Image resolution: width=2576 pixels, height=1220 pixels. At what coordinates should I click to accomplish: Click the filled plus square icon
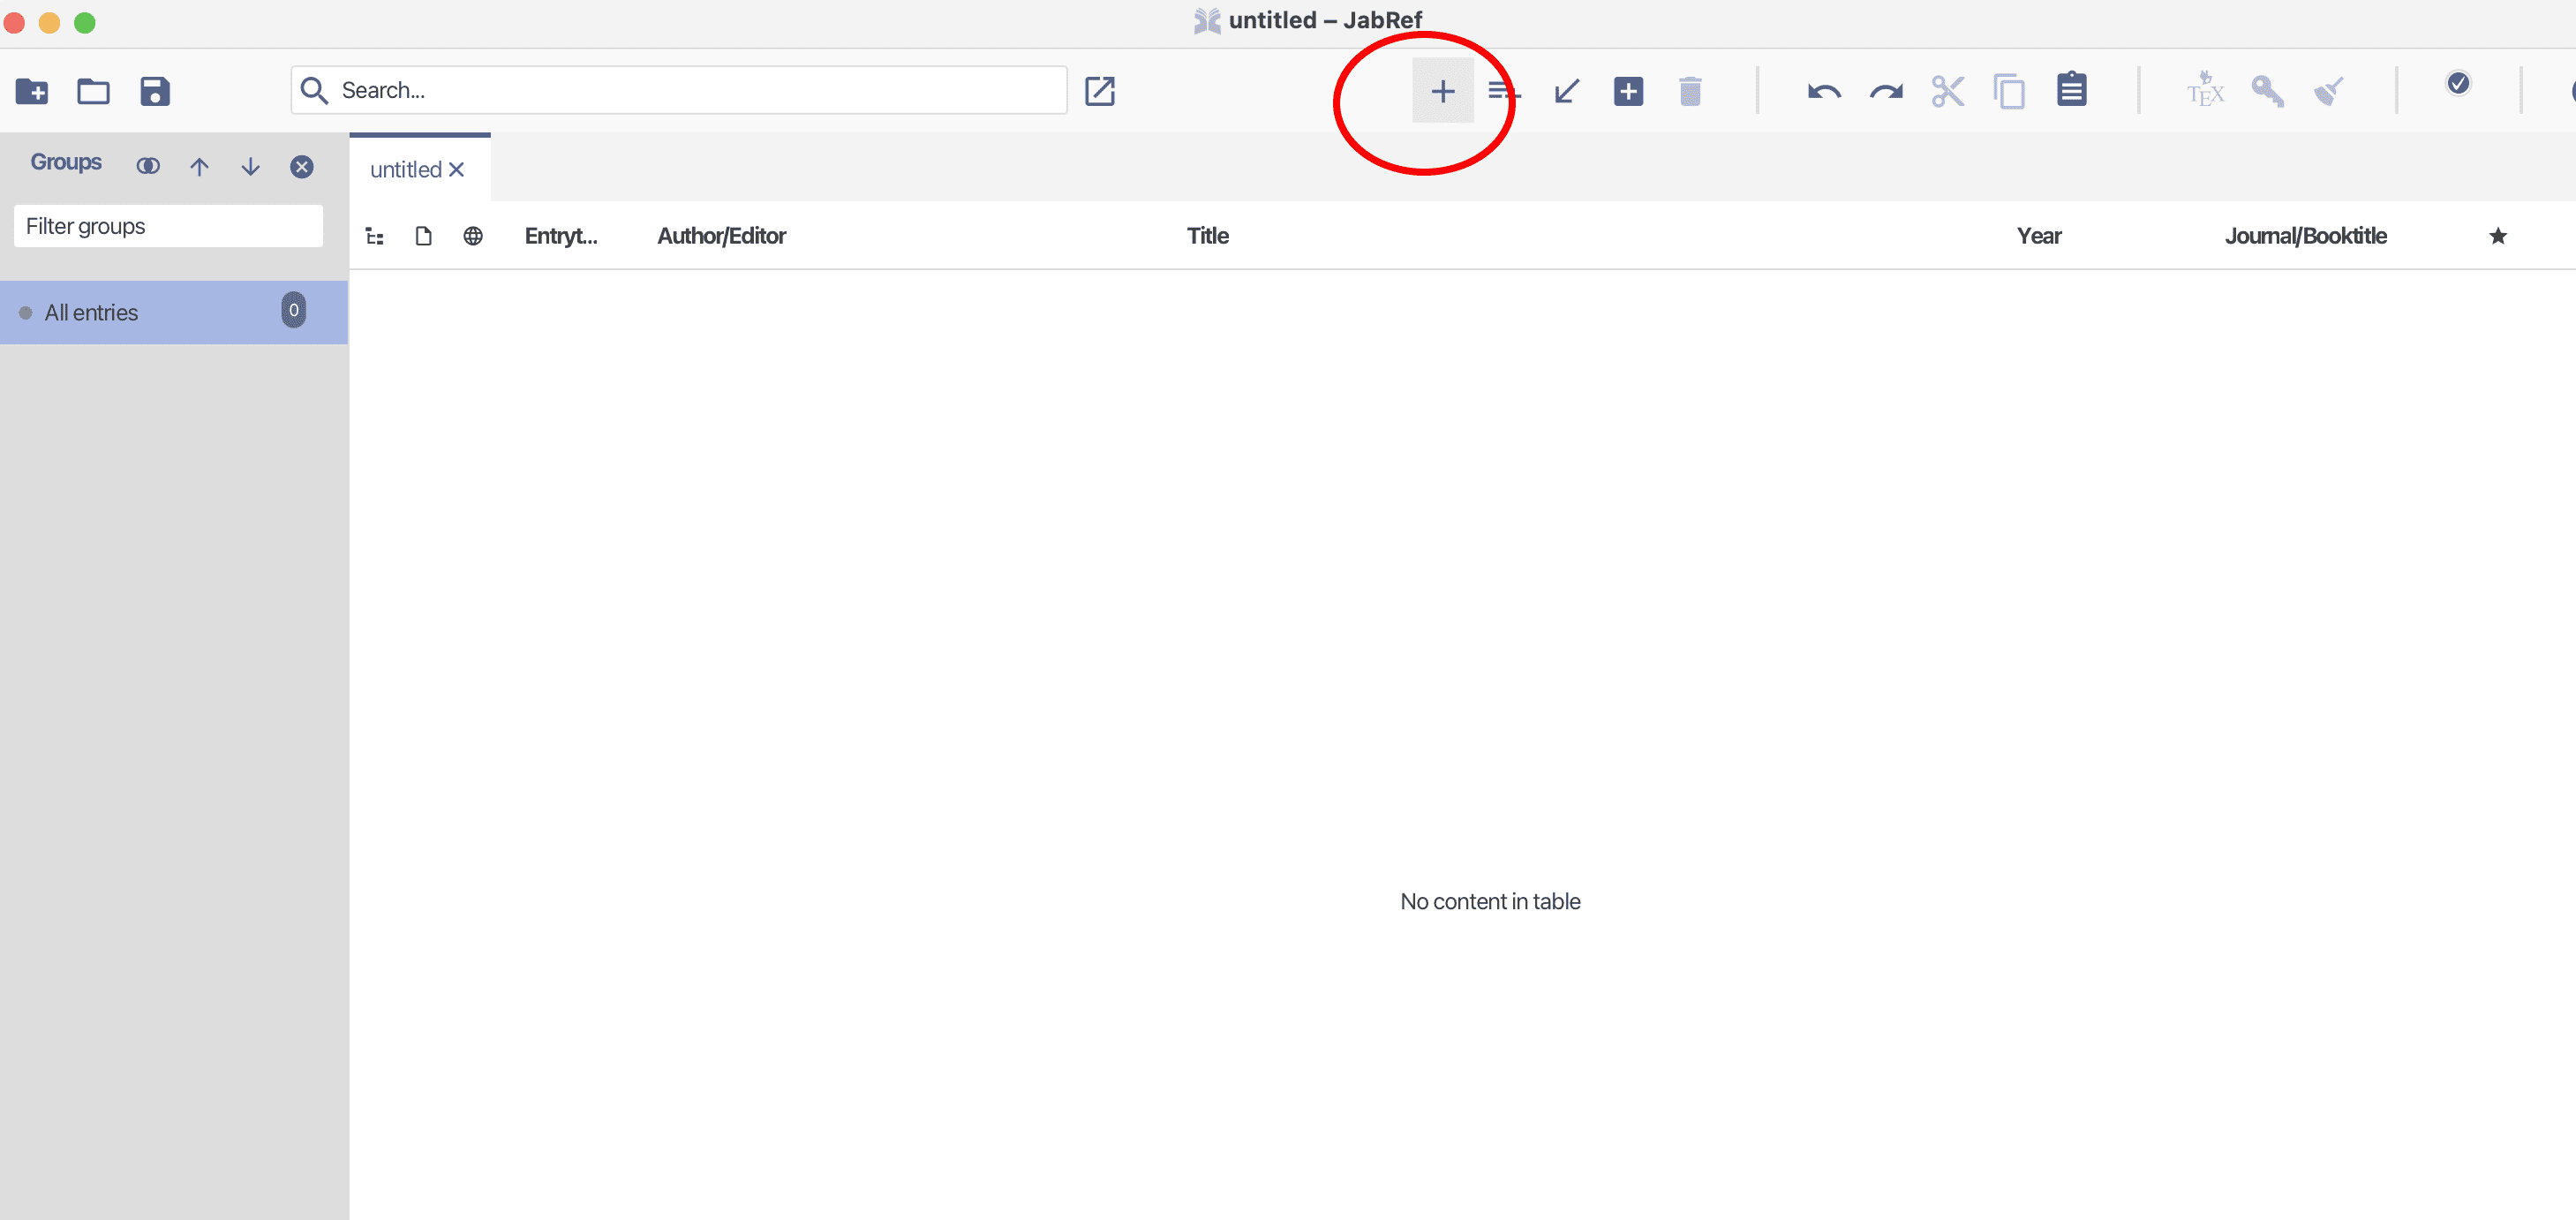click(1628, 91)
